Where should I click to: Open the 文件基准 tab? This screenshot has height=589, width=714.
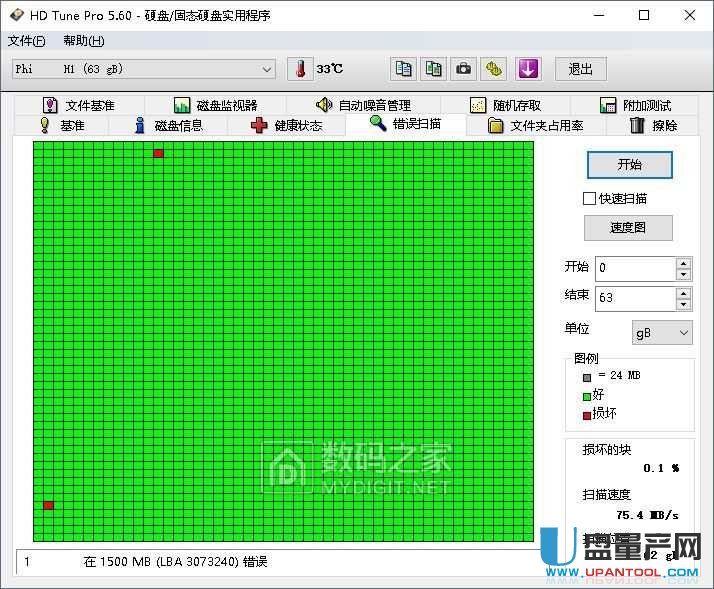click(79, 105)
